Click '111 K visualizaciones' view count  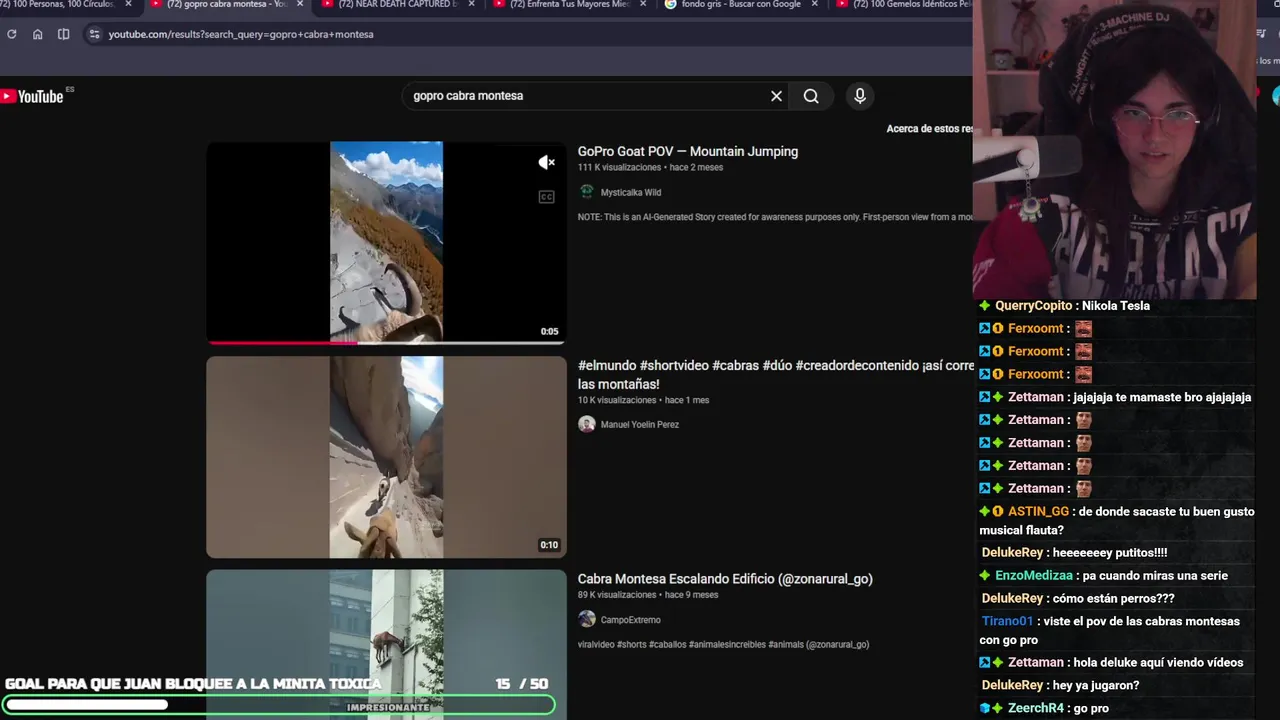click(x=619, y=168)
